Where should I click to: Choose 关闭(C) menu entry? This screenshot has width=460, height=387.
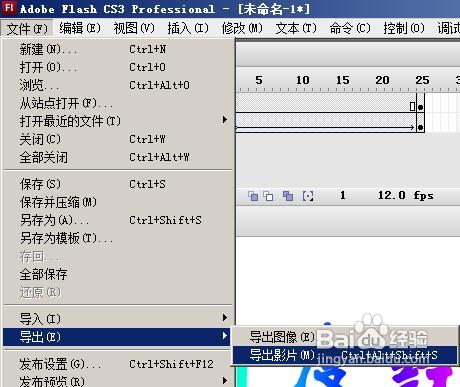click(117, 139)
